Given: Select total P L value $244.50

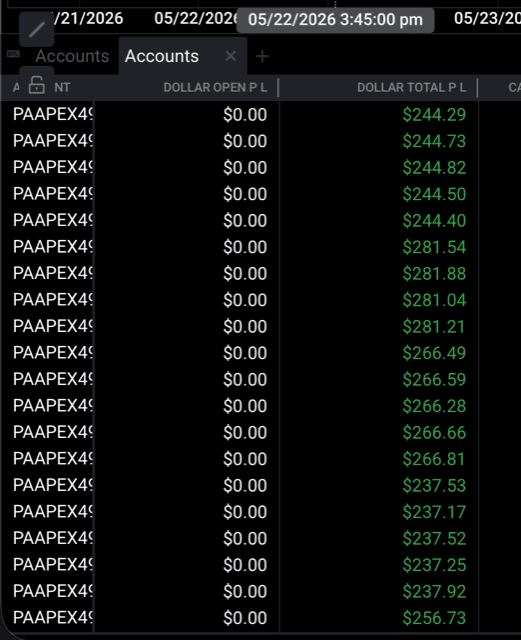Looking at the screenshot, I should [434, 194].
